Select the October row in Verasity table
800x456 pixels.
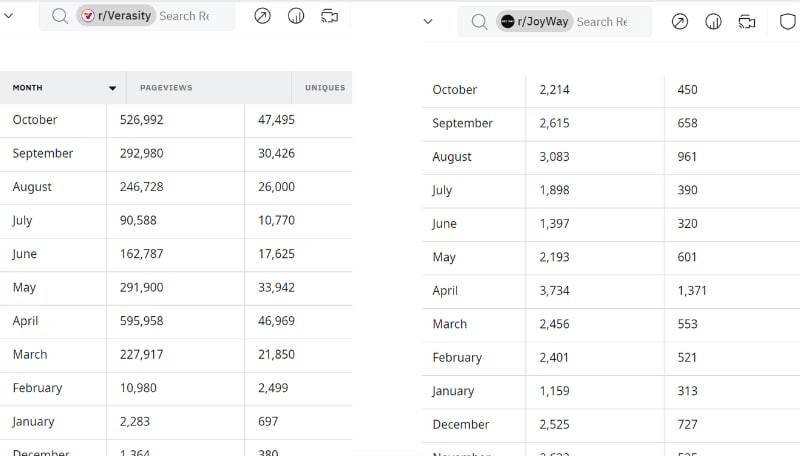176,120
